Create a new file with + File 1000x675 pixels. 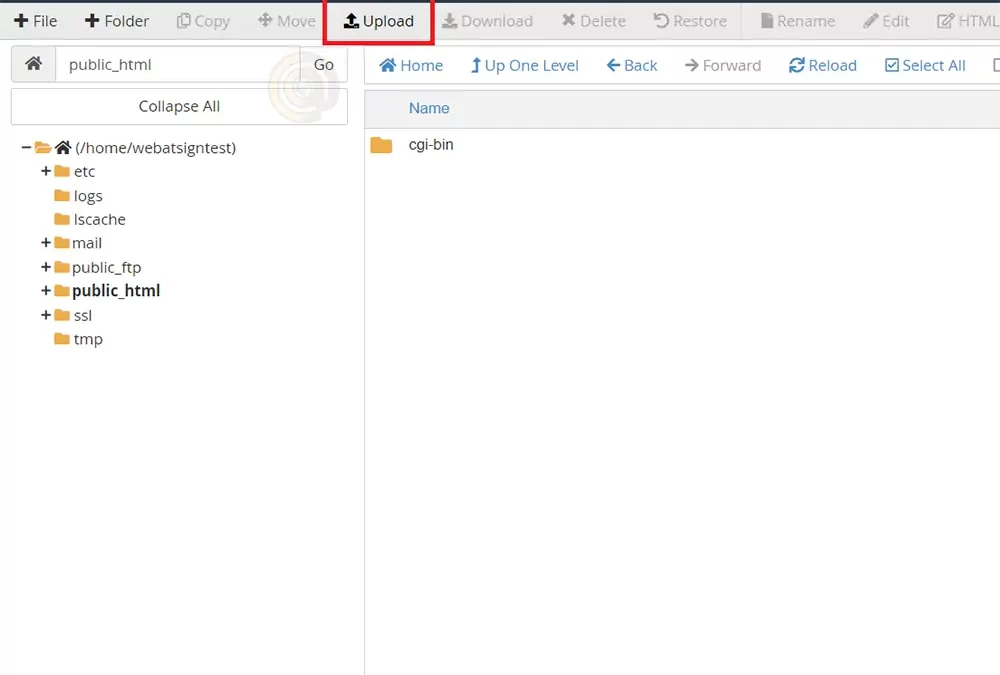point(35,21)
